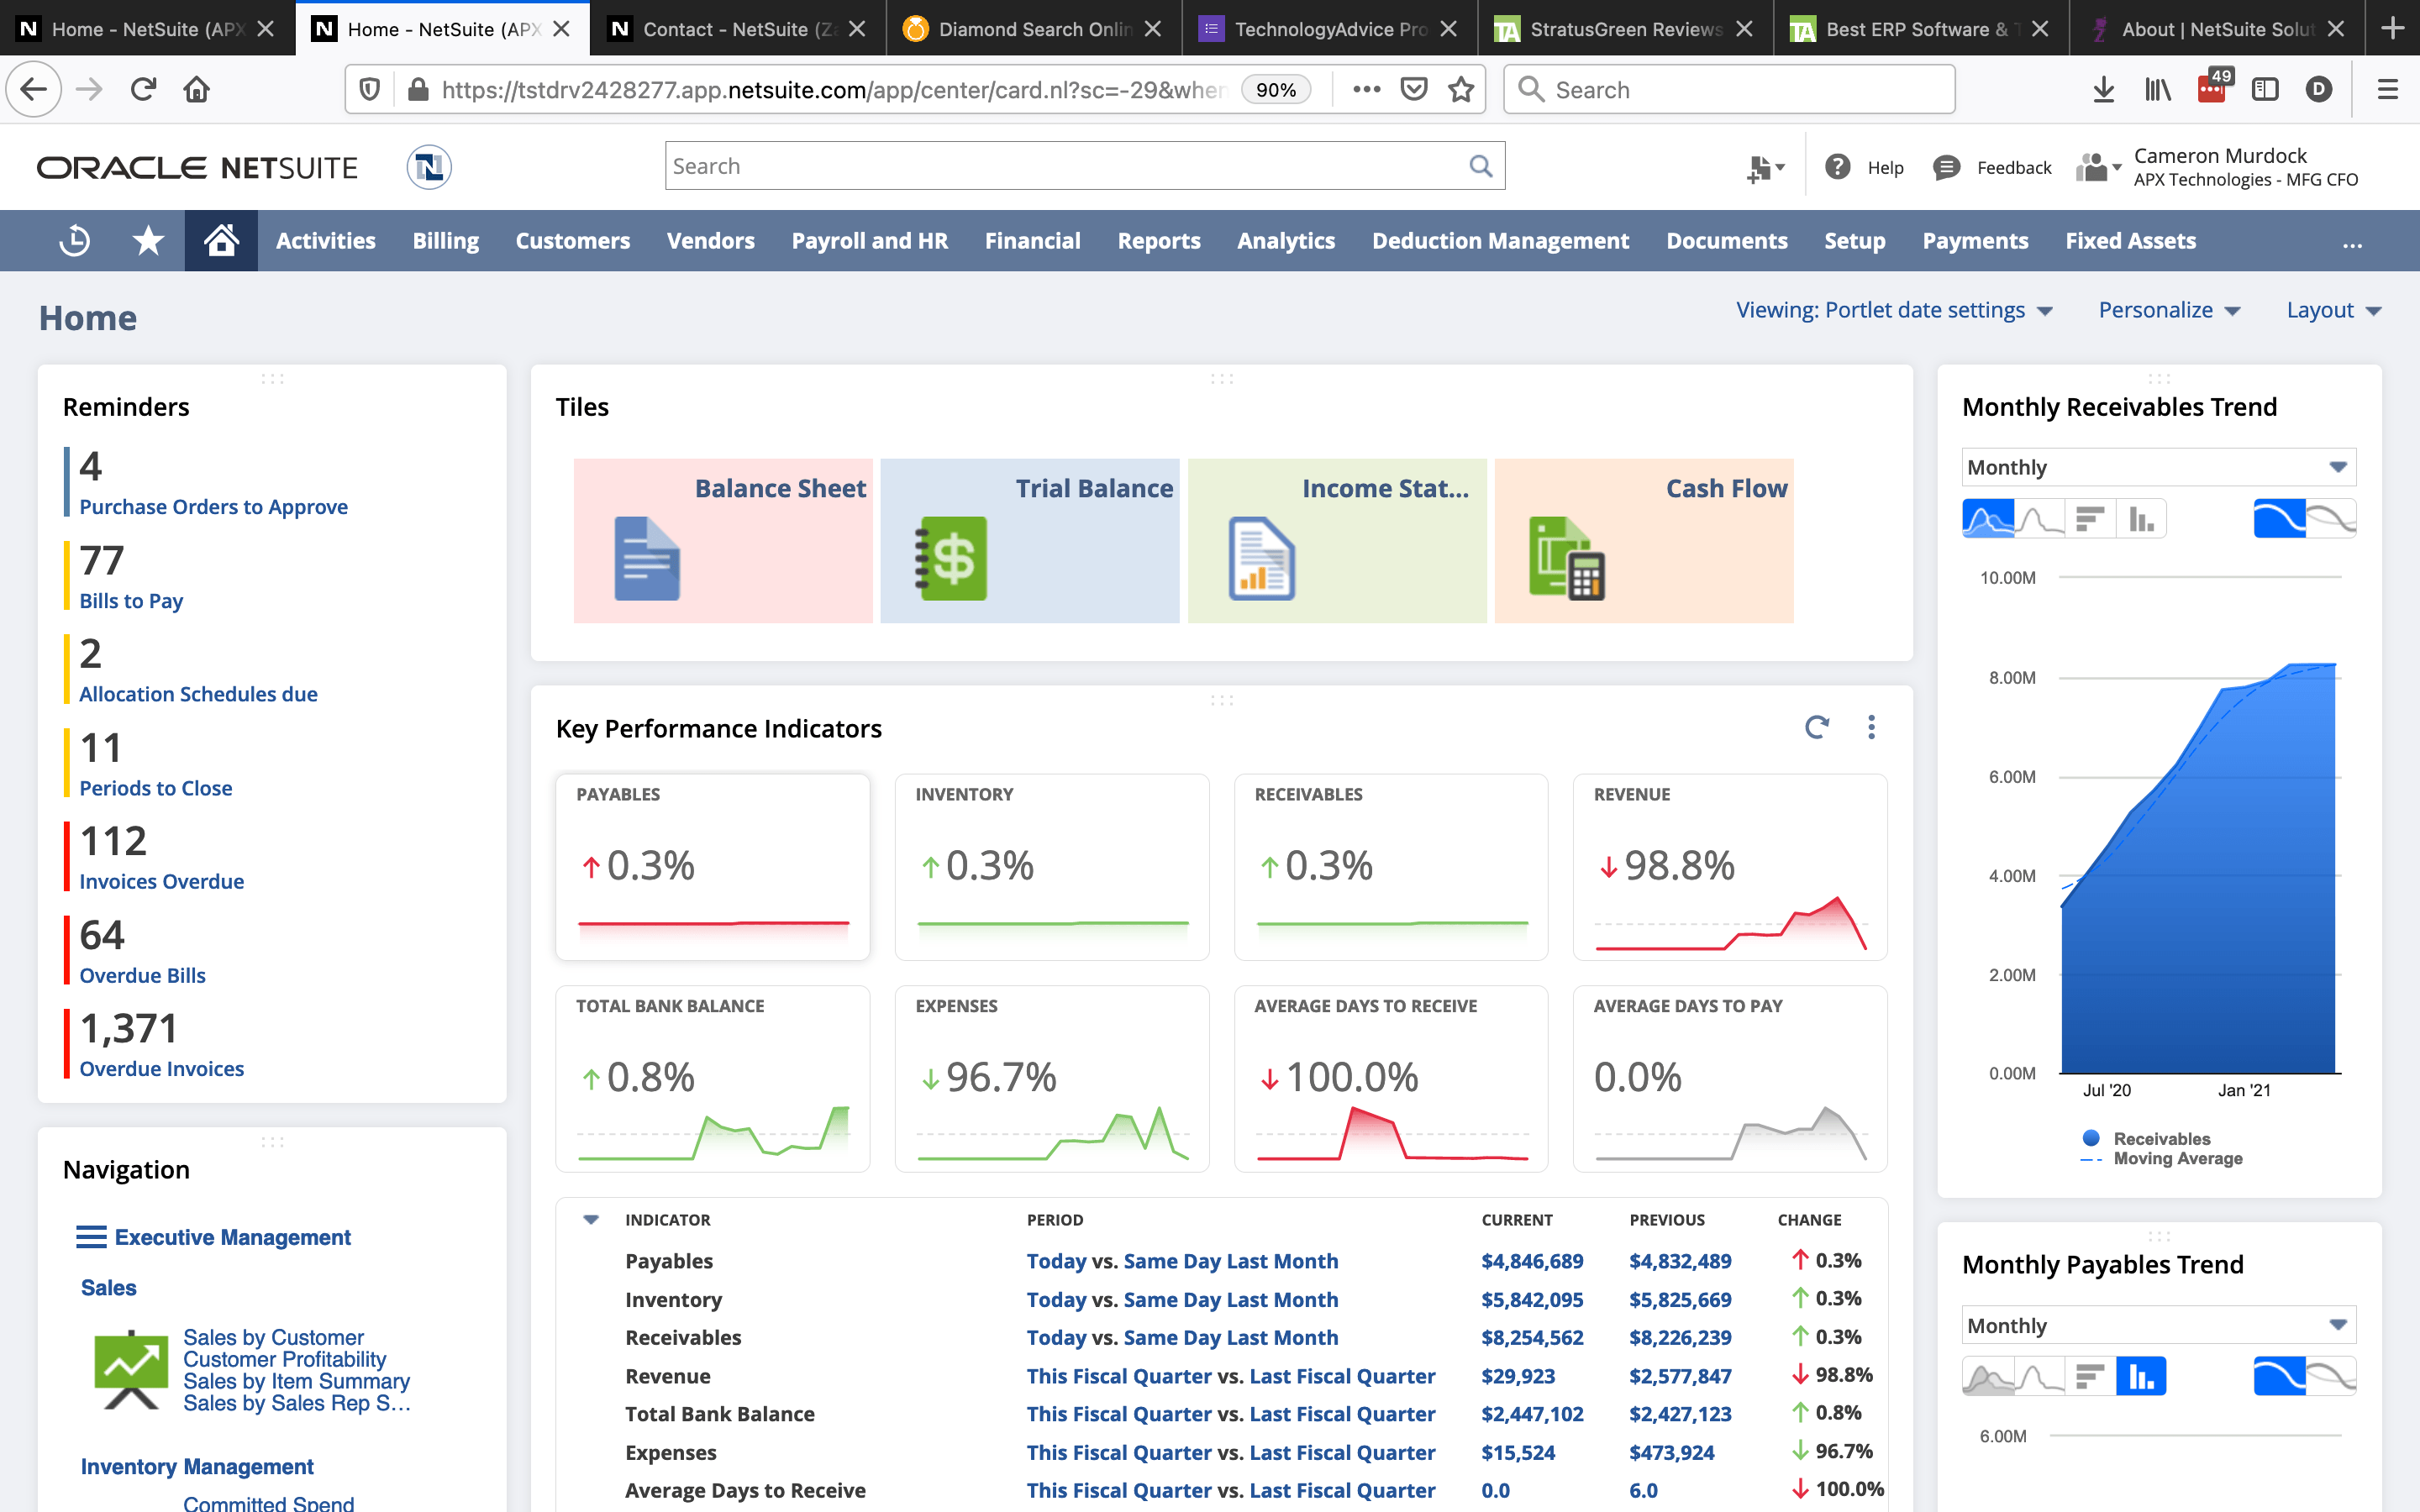Toggle the Shortcuts star icon
This screenshot has height=1512, width=2420.
point(147,240)
